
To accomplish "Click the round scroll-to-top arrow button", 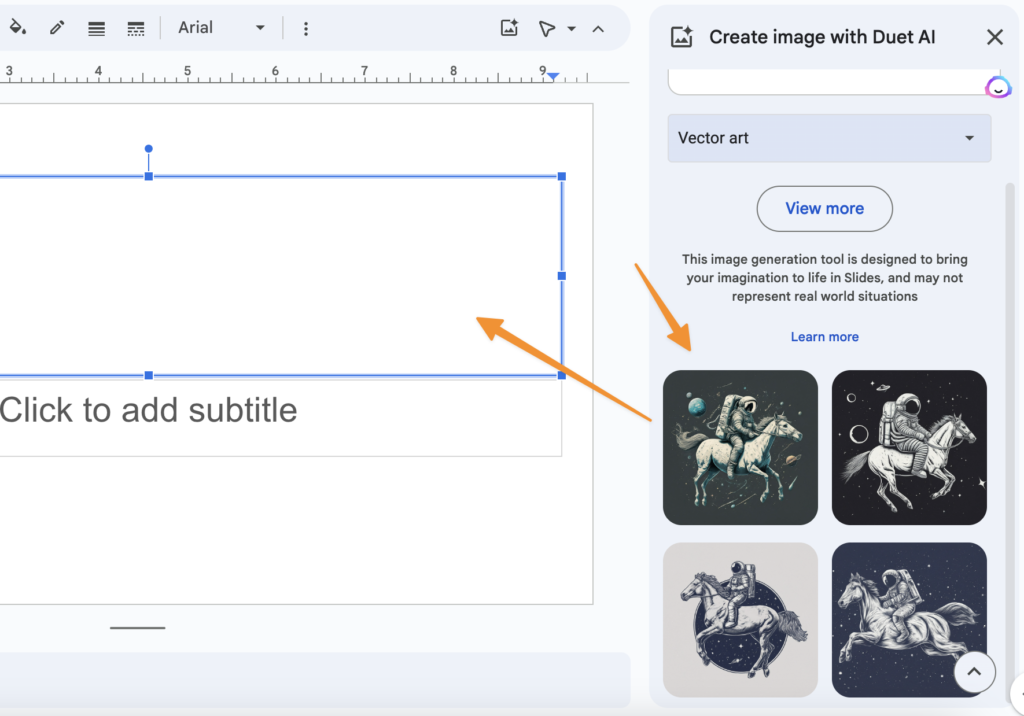I will [974, 673].
